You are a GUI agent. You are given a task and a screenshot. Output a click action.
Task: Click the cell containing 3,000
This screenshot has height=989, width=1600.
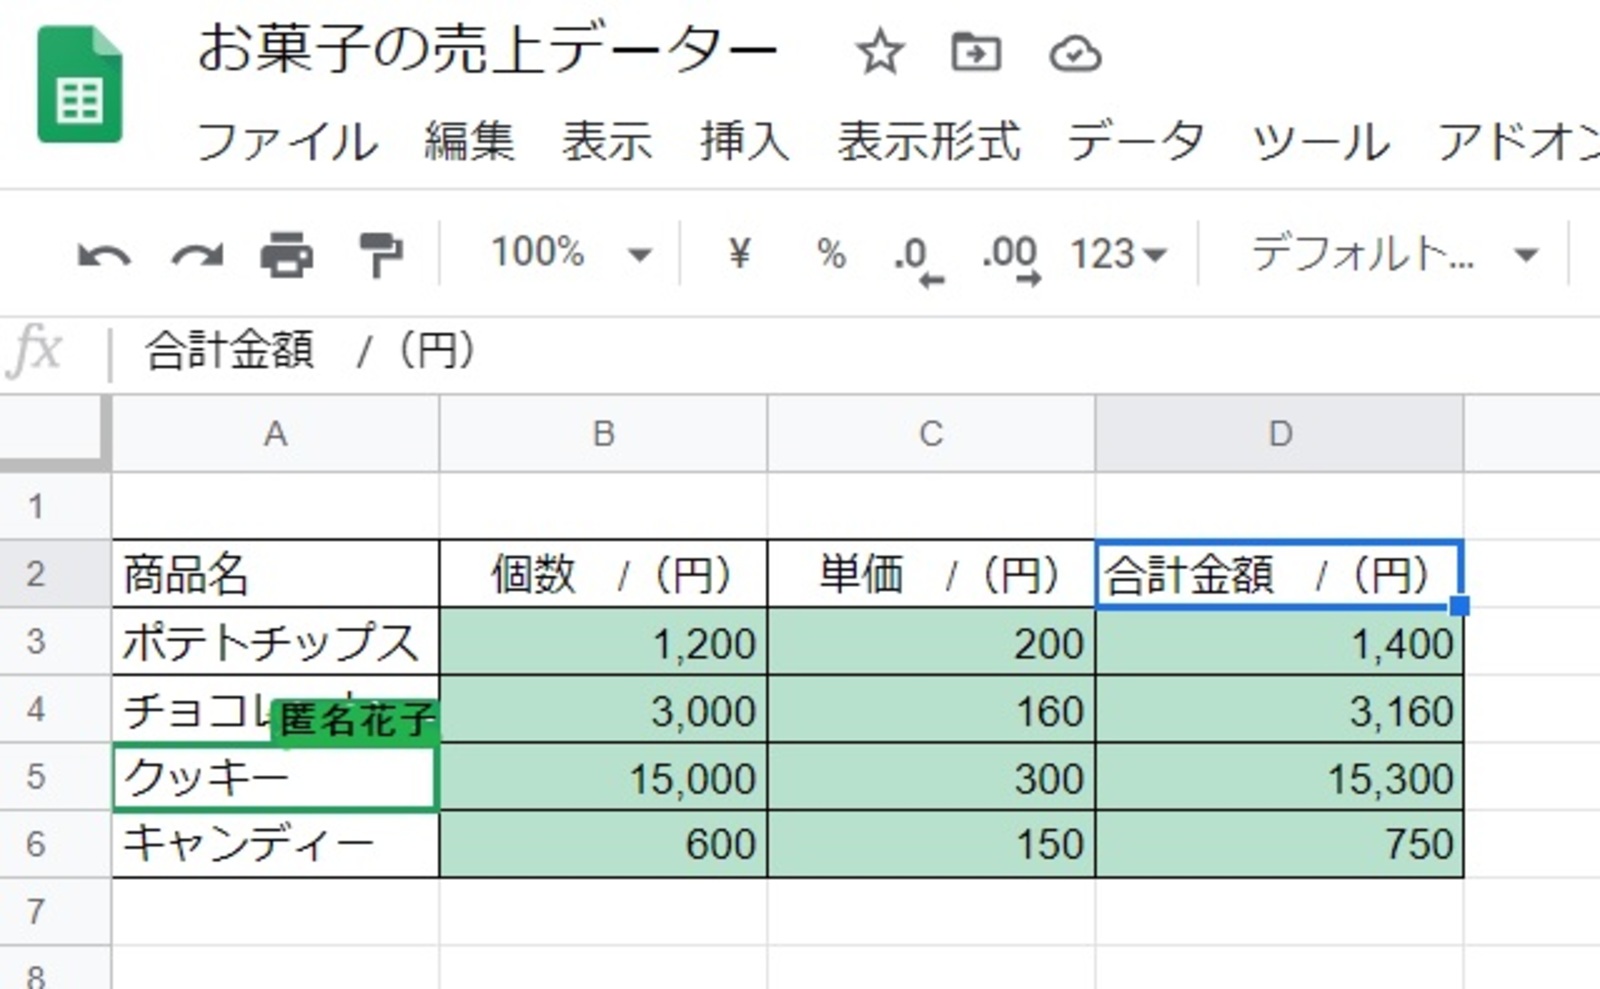603,709
